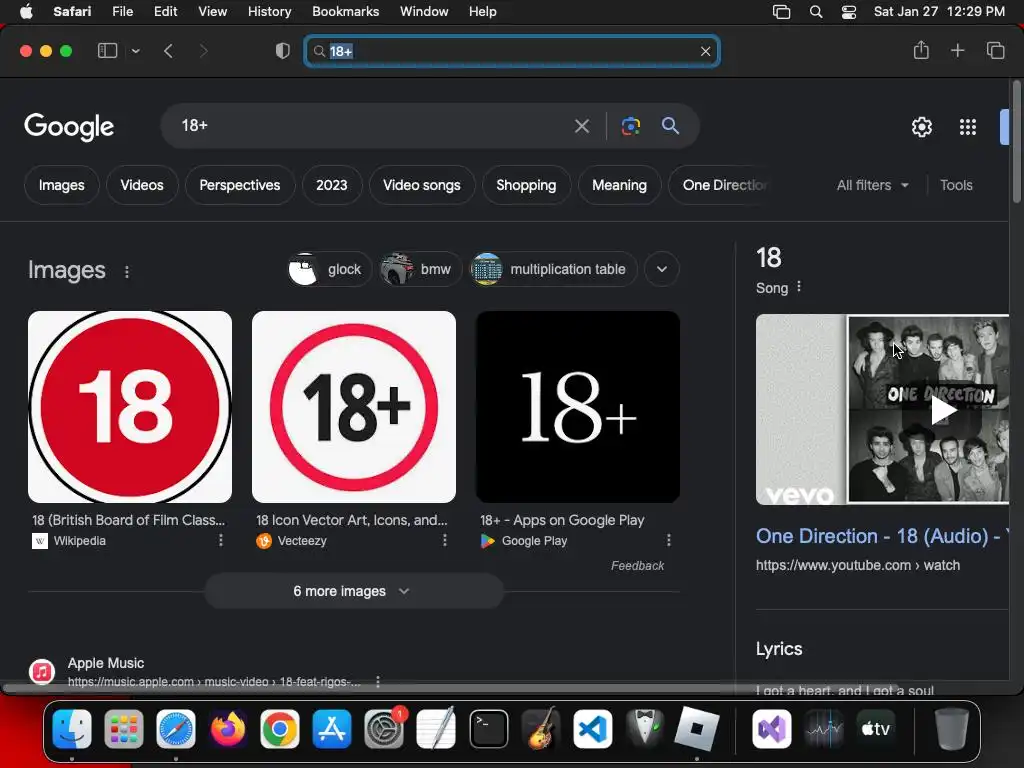Clear the Safari address bar text
This screenshot has height=768, width=1024.
705,51
